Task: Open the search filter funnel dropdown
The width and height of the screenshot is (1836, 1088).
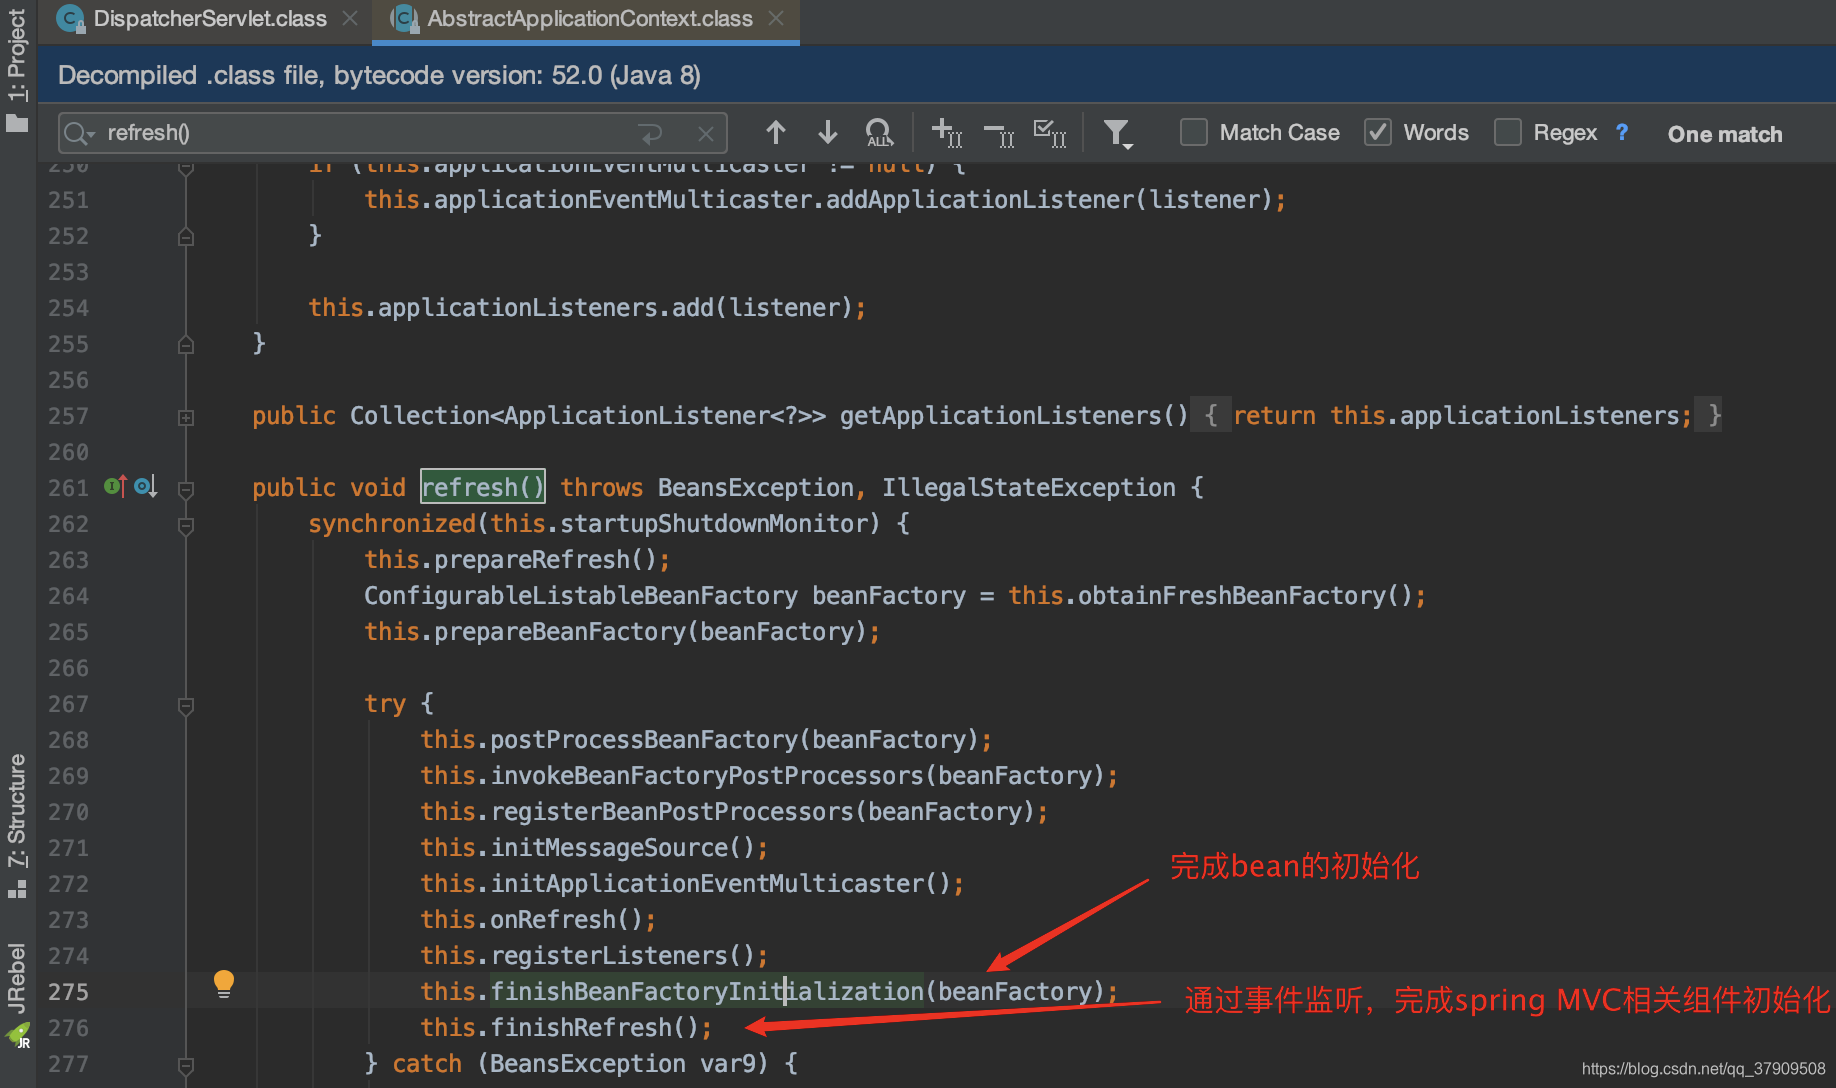Action: 1118,133
